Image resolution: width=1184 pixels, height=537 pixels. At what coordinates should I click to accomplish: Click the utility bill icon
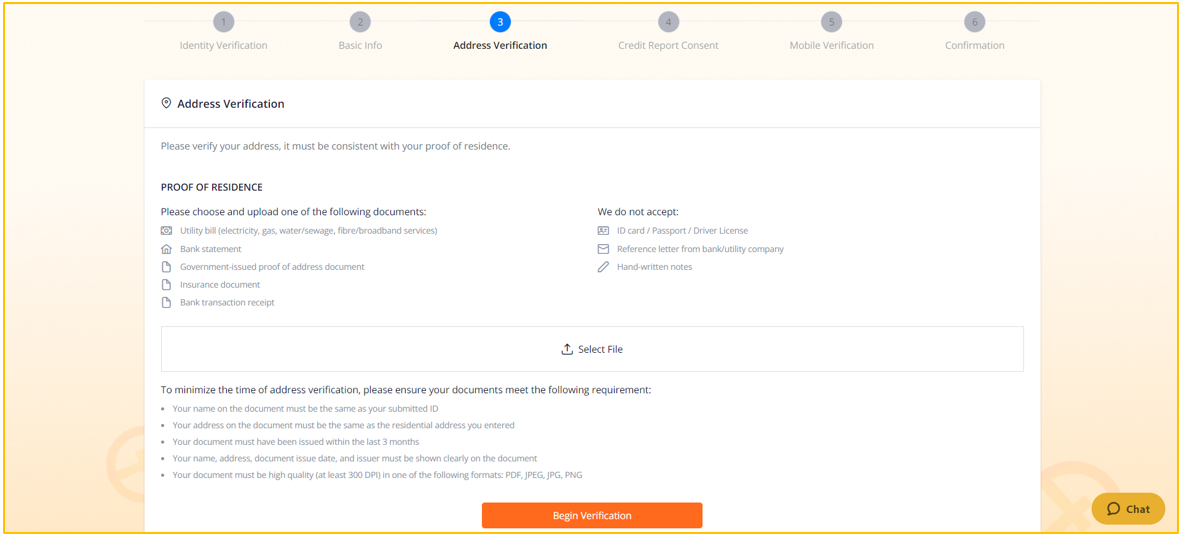click(x=166, y=230)
